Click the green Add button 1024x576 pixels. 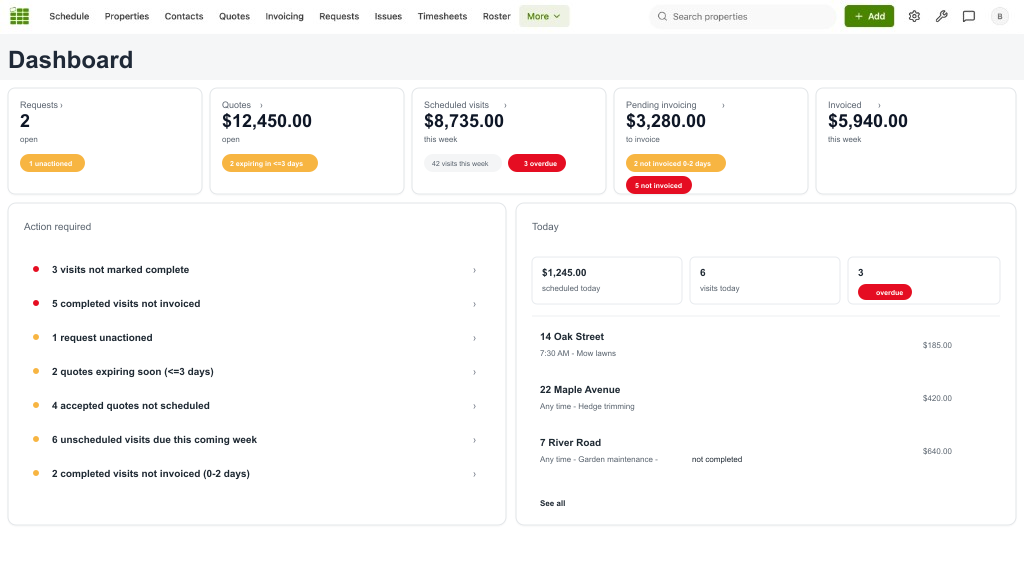[869, 16]
